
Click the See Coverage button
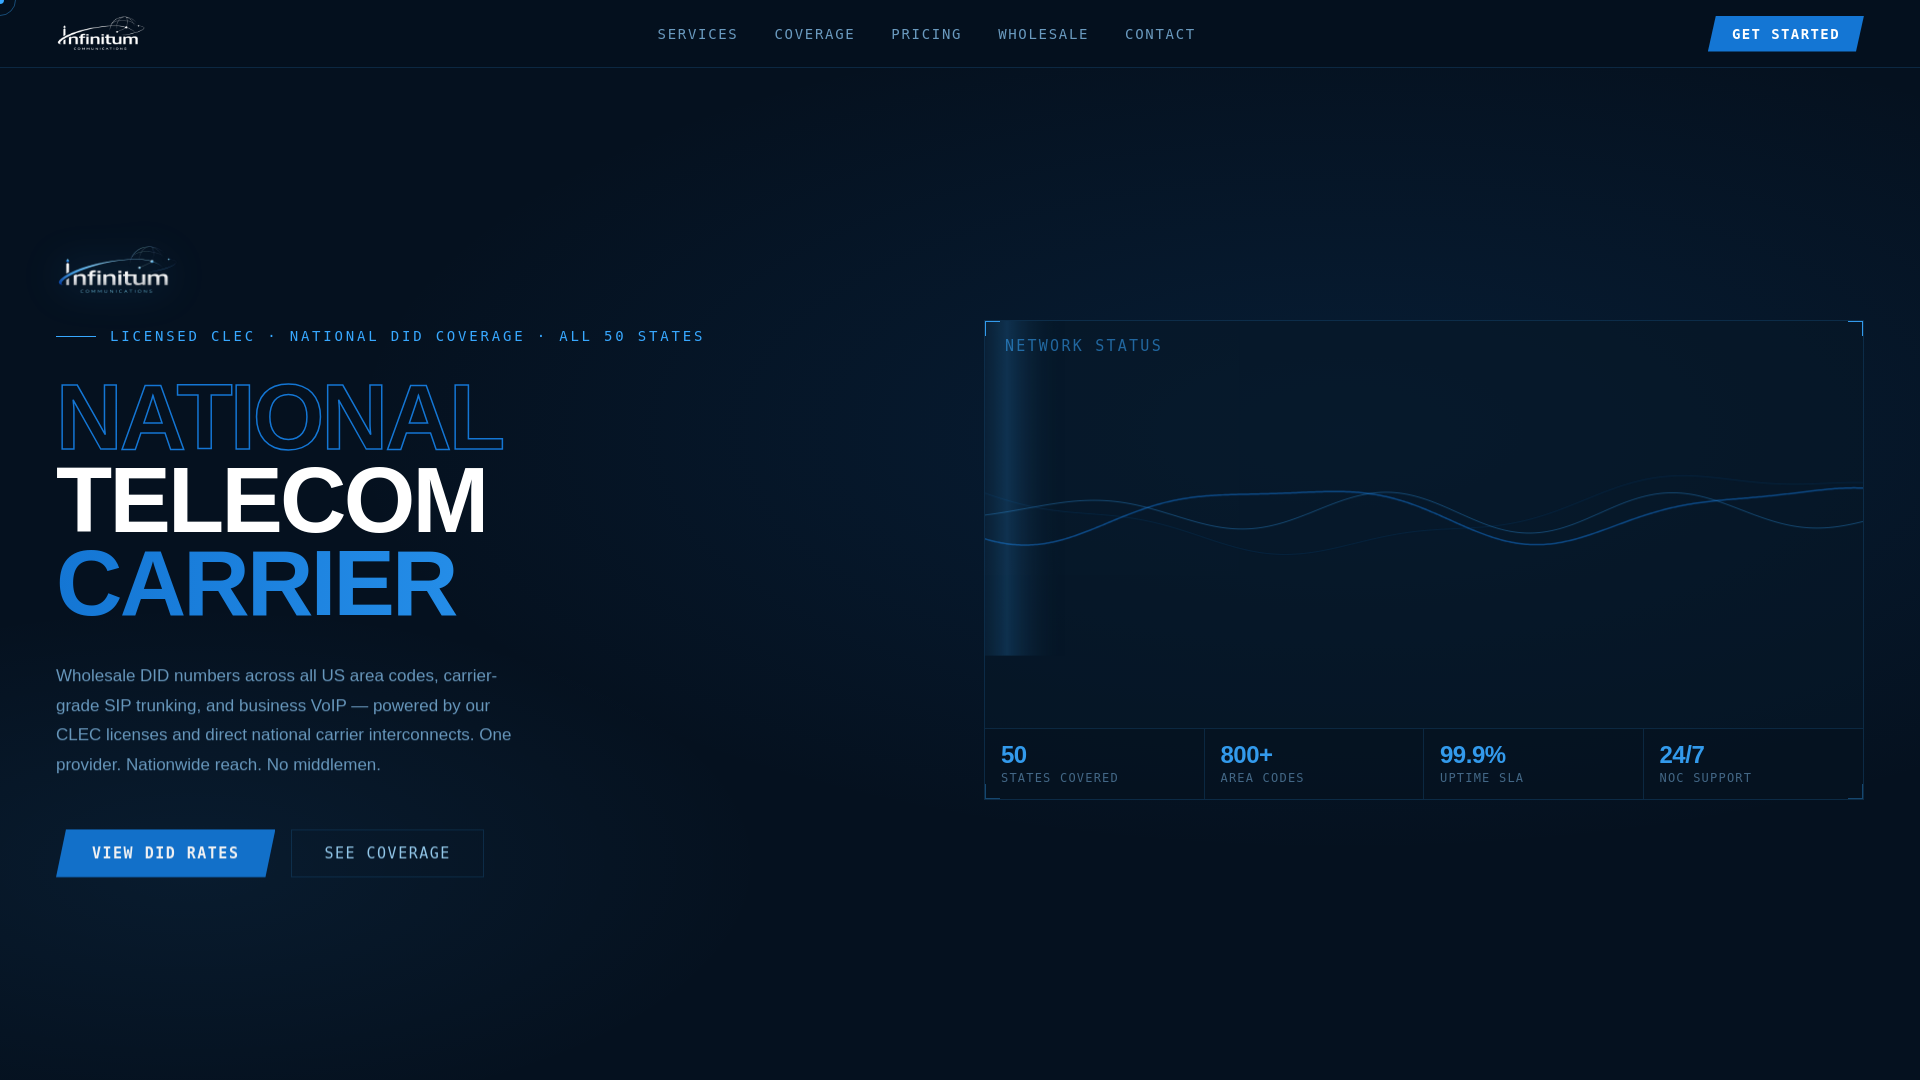(387, 853)
